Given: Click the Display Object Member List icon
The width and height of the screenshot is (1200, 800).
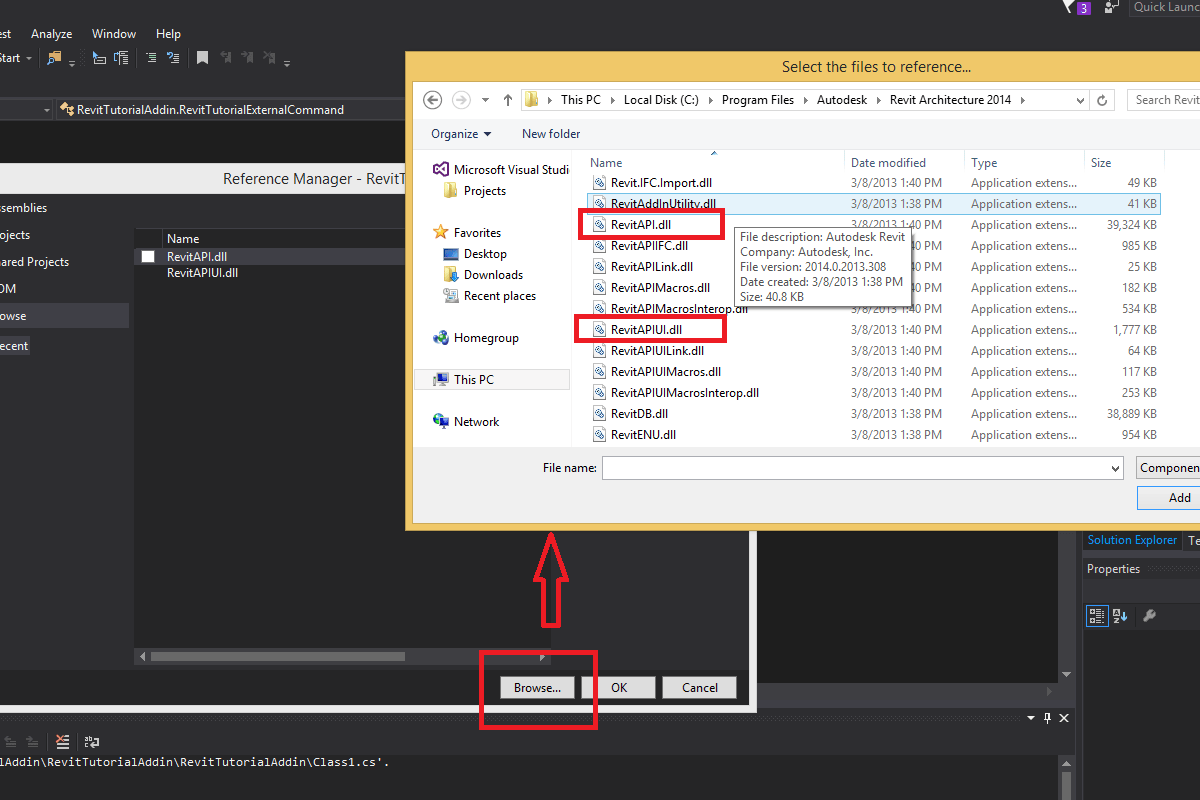Looking at the screenshot, I should (99, 58).
